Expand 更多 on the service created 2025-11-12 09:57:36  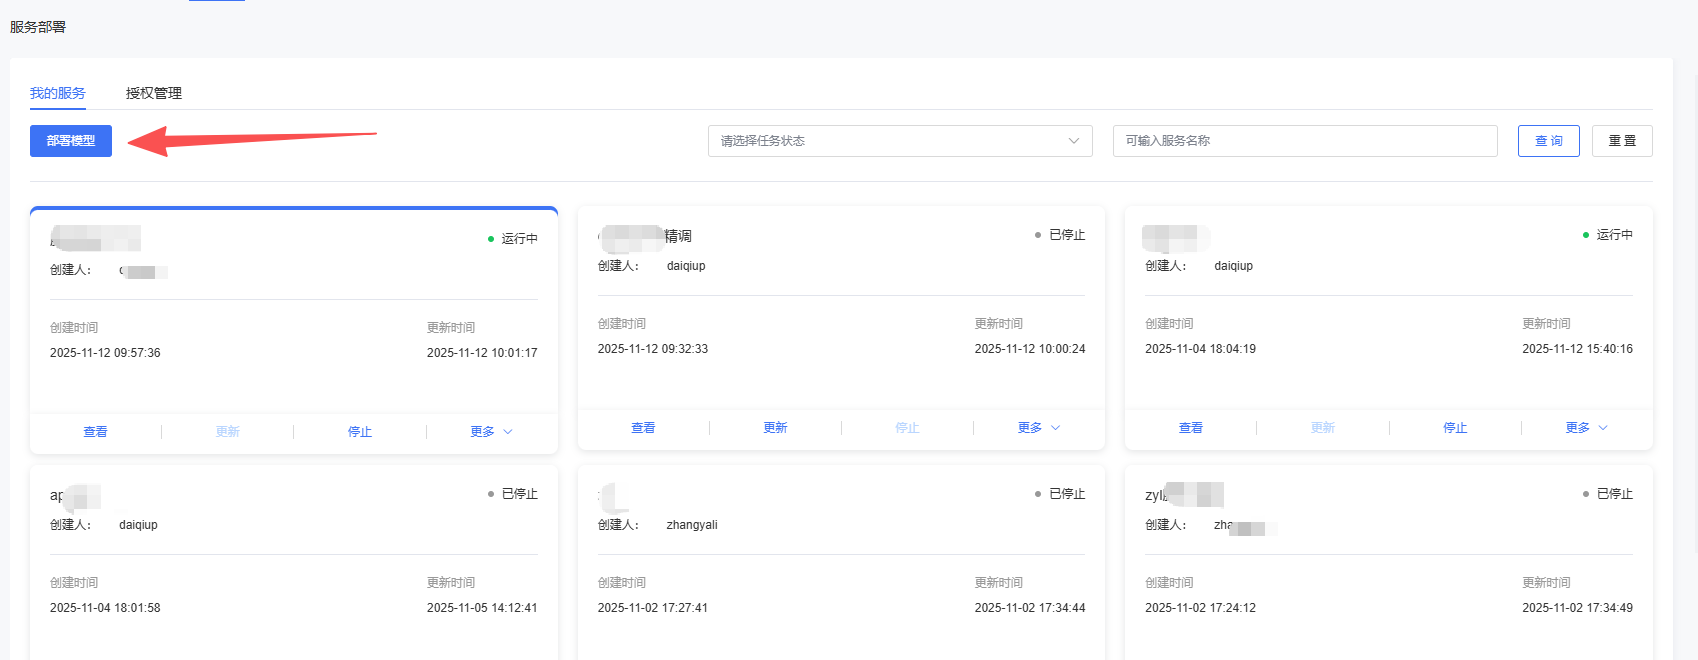click(x=491, y=432)
